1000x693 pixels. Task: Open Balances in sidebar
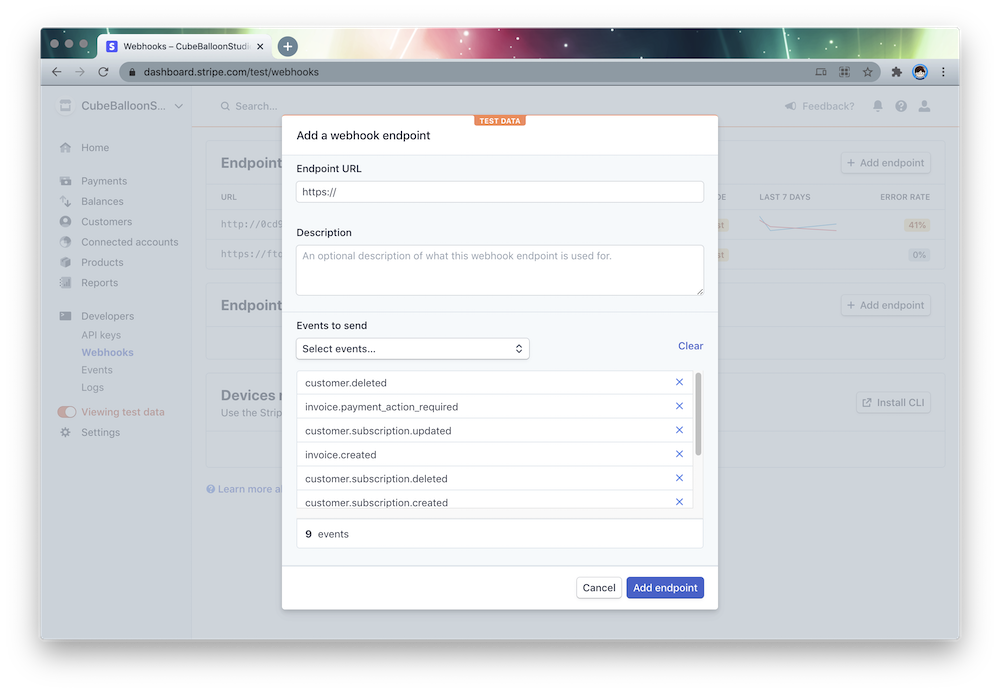(x=102, y=201)
